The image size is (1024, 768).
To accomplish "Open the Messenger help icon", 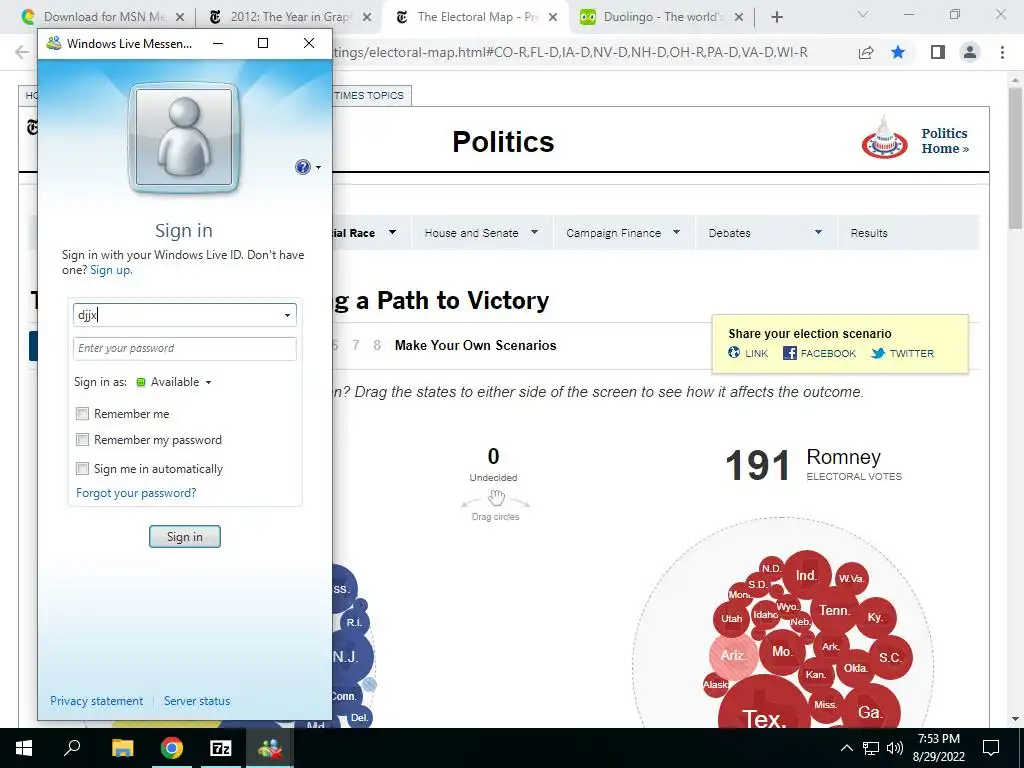I will (x=302, y=167).
